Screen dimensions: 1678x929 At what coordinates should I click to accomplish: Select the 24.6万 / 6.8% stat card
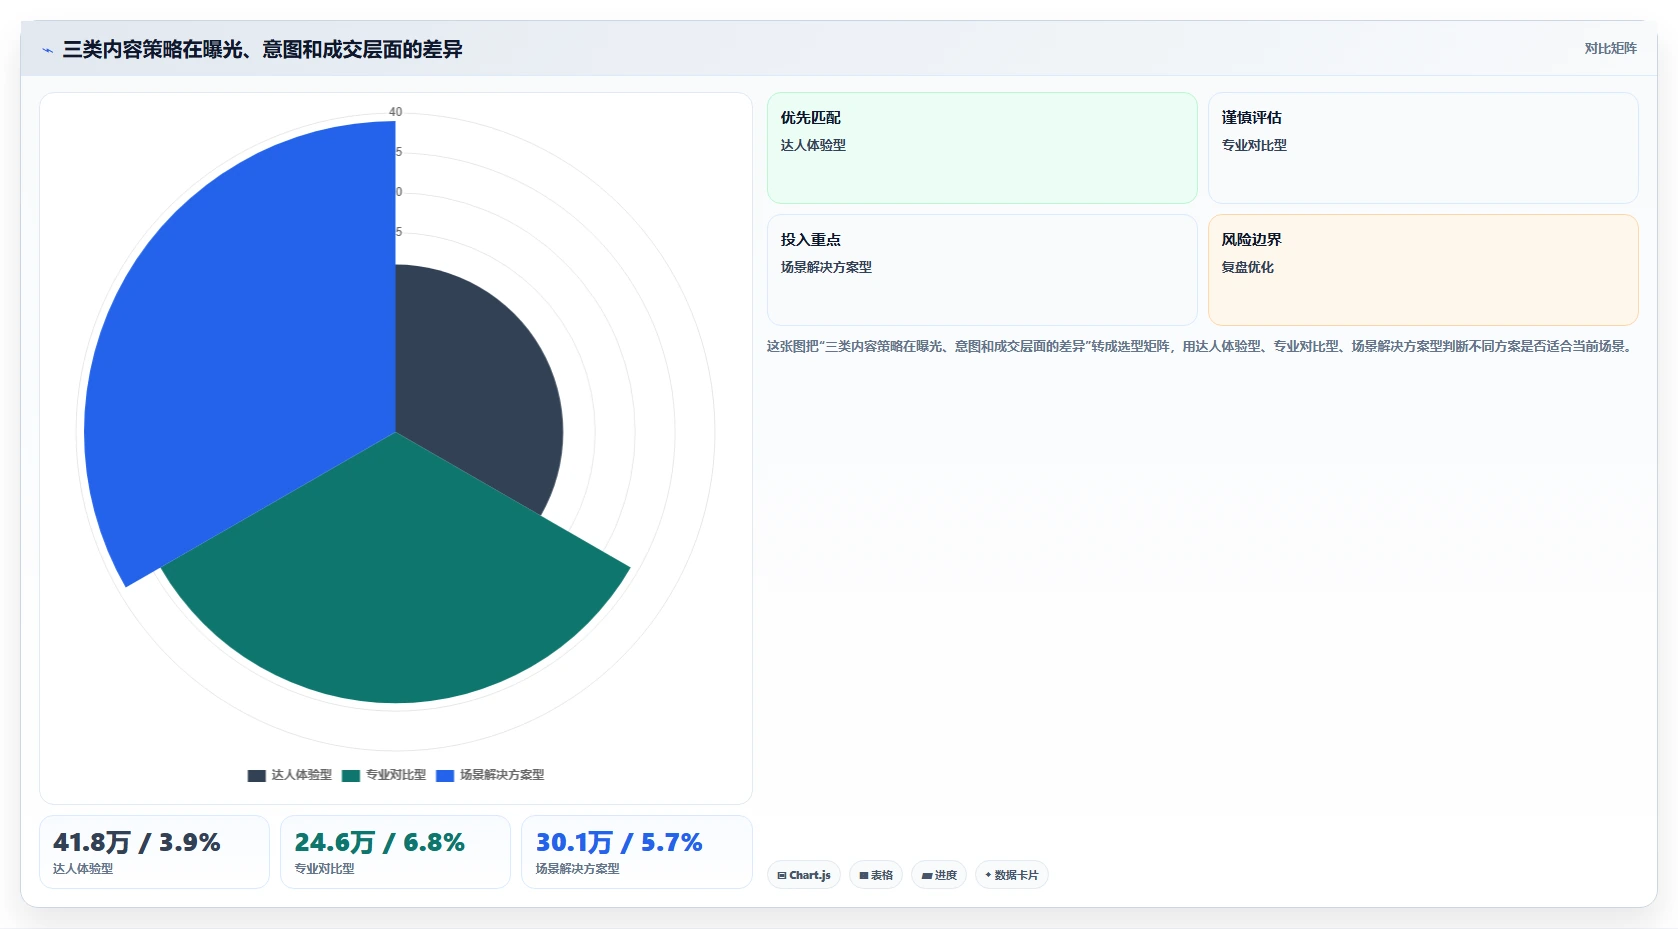tap(395, 852)
